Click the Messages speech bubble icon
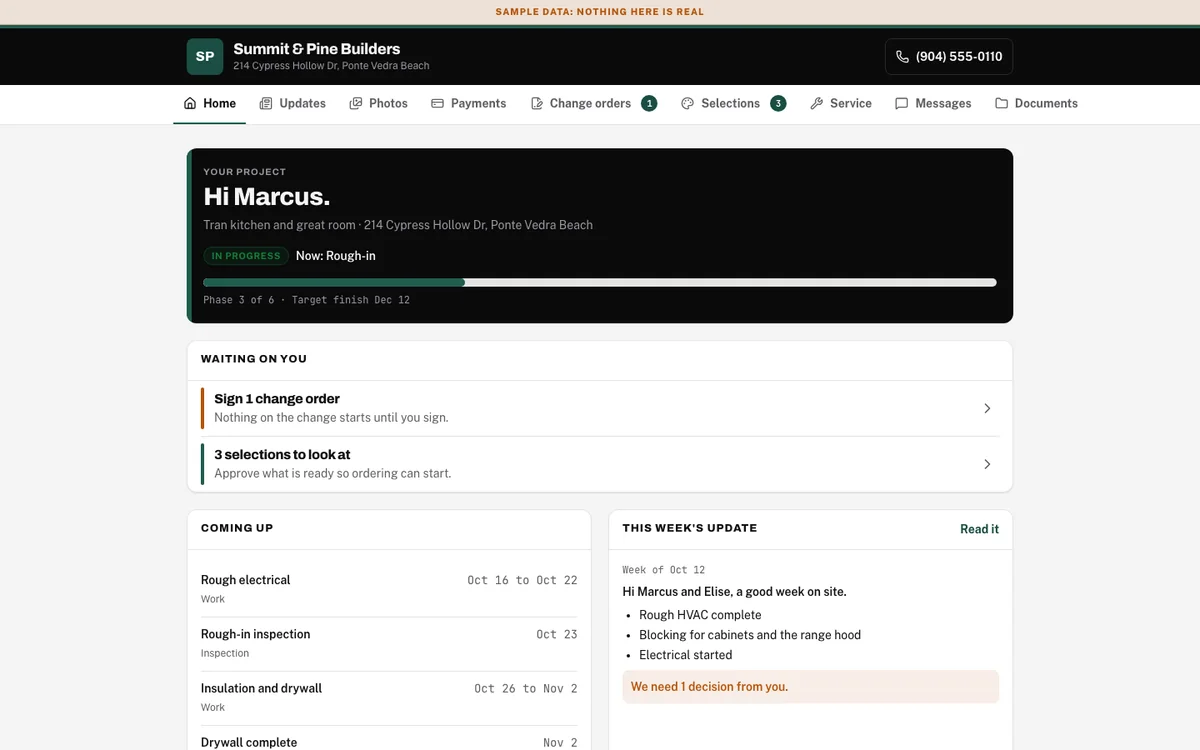Screen dimensions: 1200x750 [901, 103]
